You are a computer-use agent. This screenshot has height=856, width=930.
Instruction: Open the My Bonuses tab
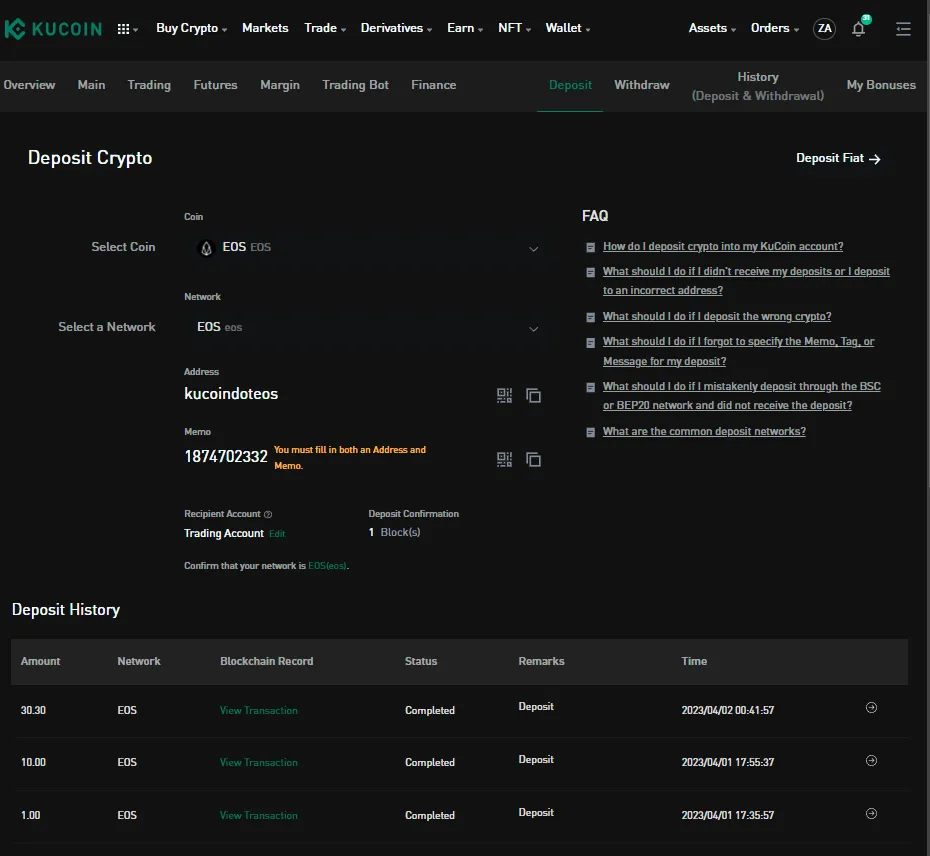[881, 85]
